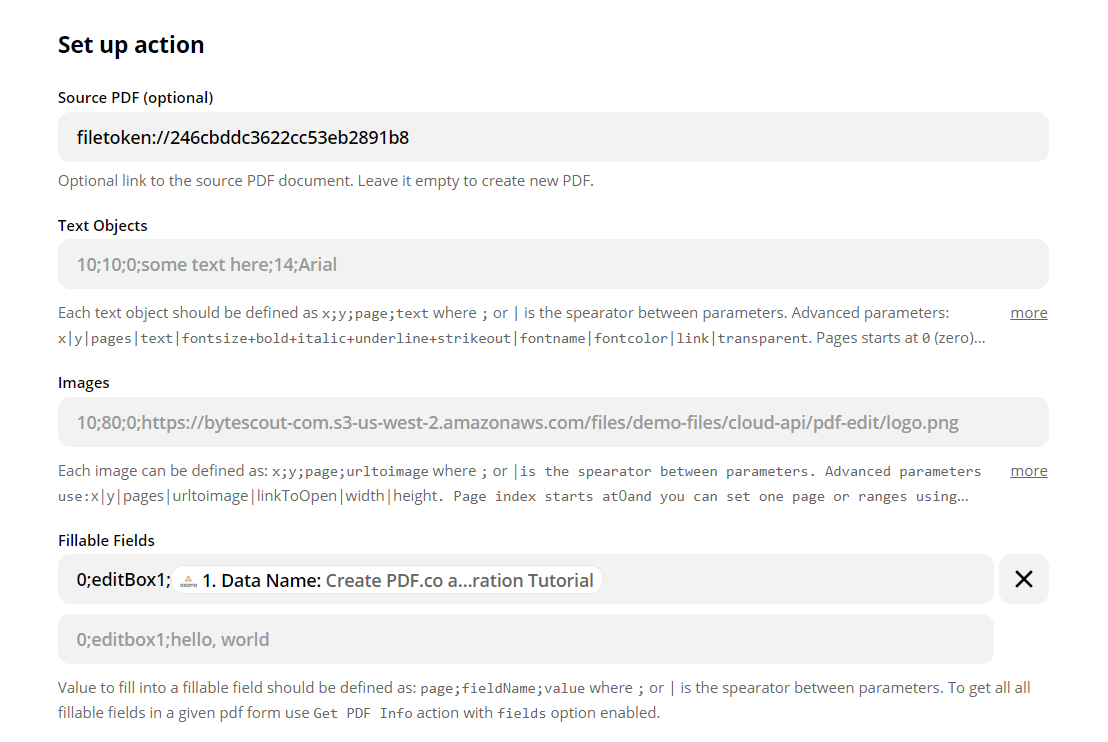Click the Text Objects label
1108x742 pixels.
click(x=102, y=225)
